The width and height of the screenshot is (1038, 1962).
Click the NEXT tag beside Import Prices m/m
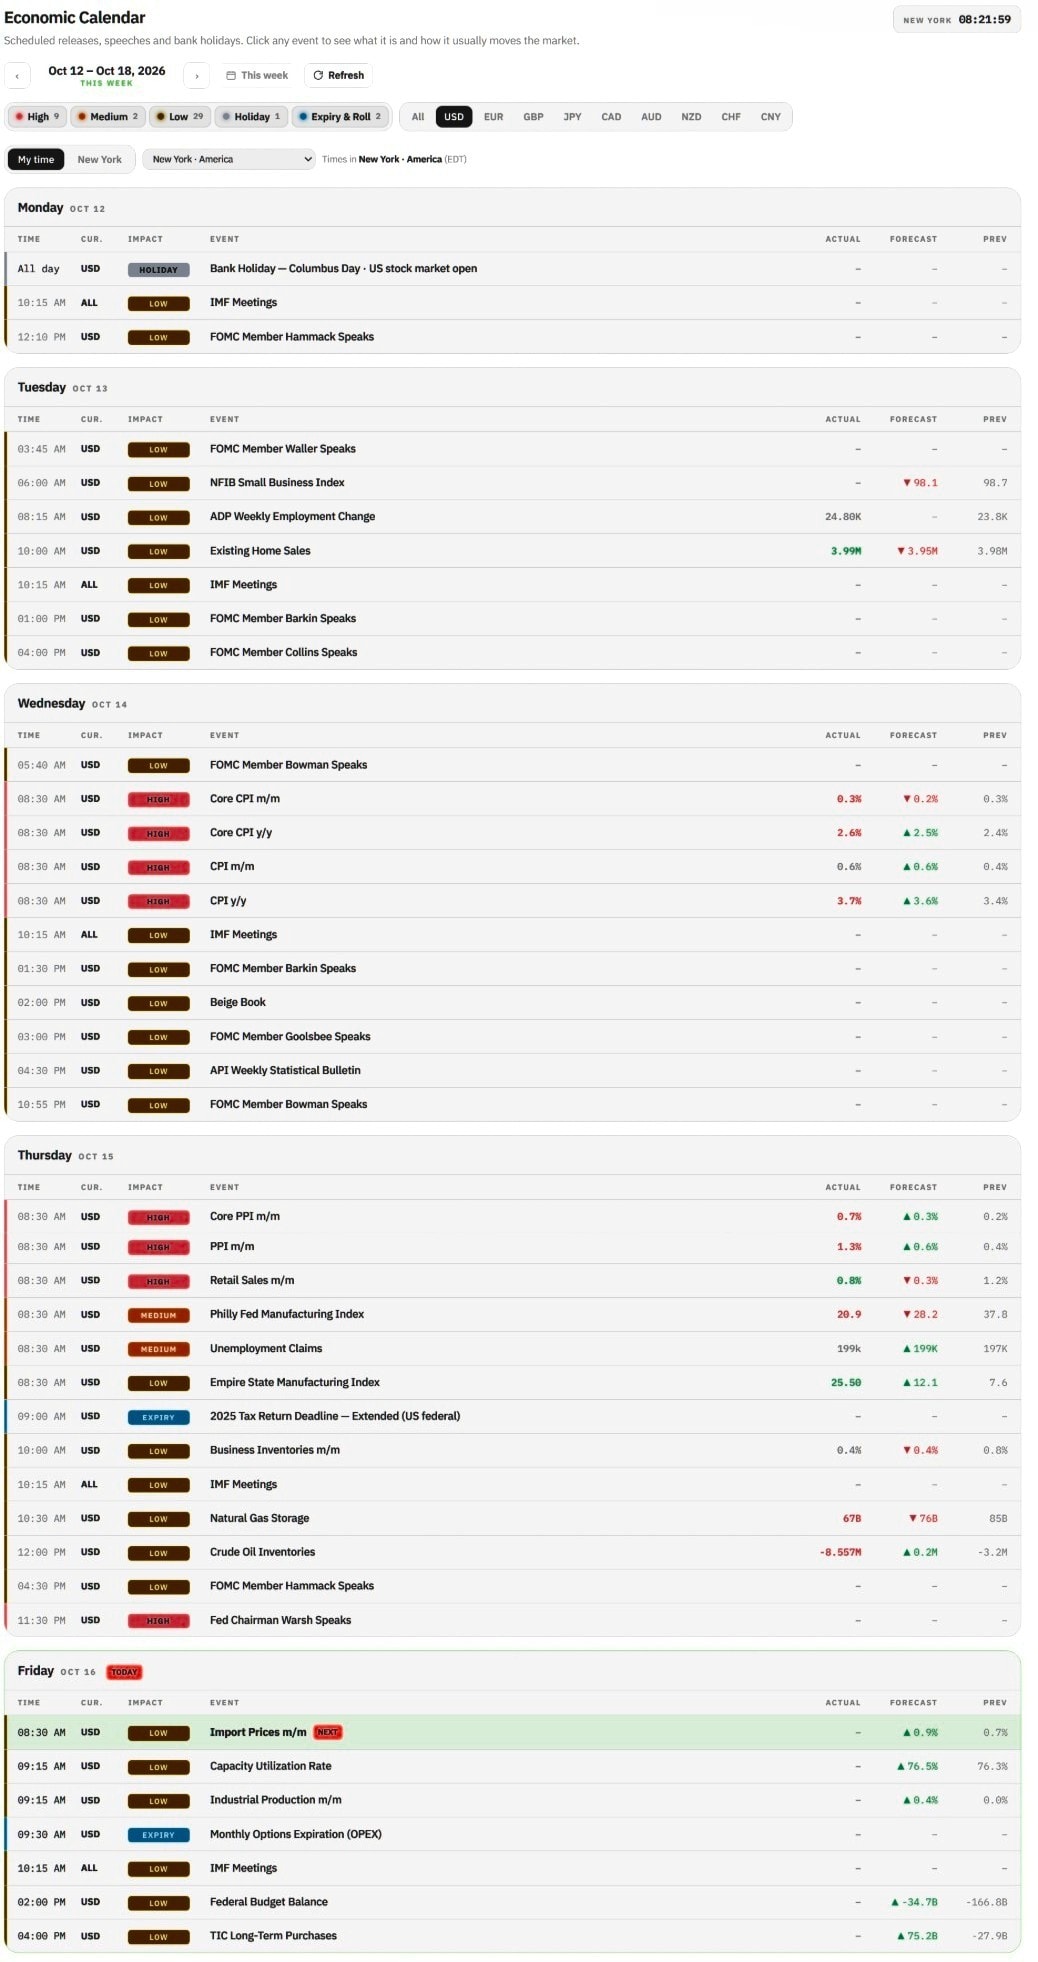pos(328,1733)
